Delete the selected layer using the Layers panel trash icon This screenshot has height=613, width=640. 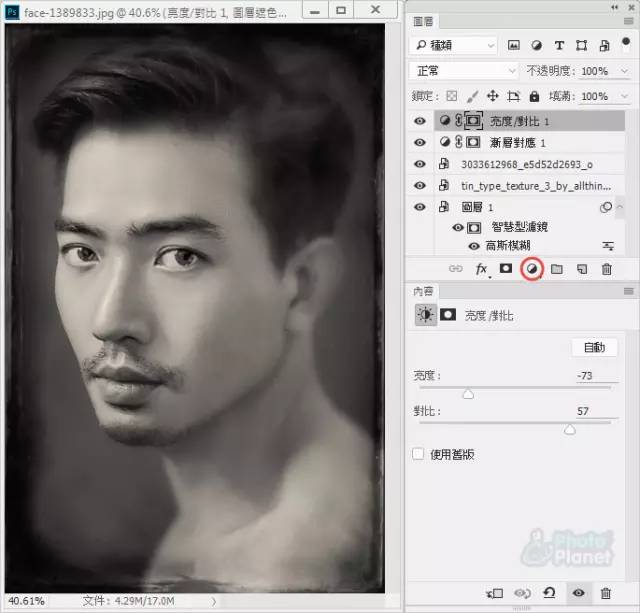606,269
